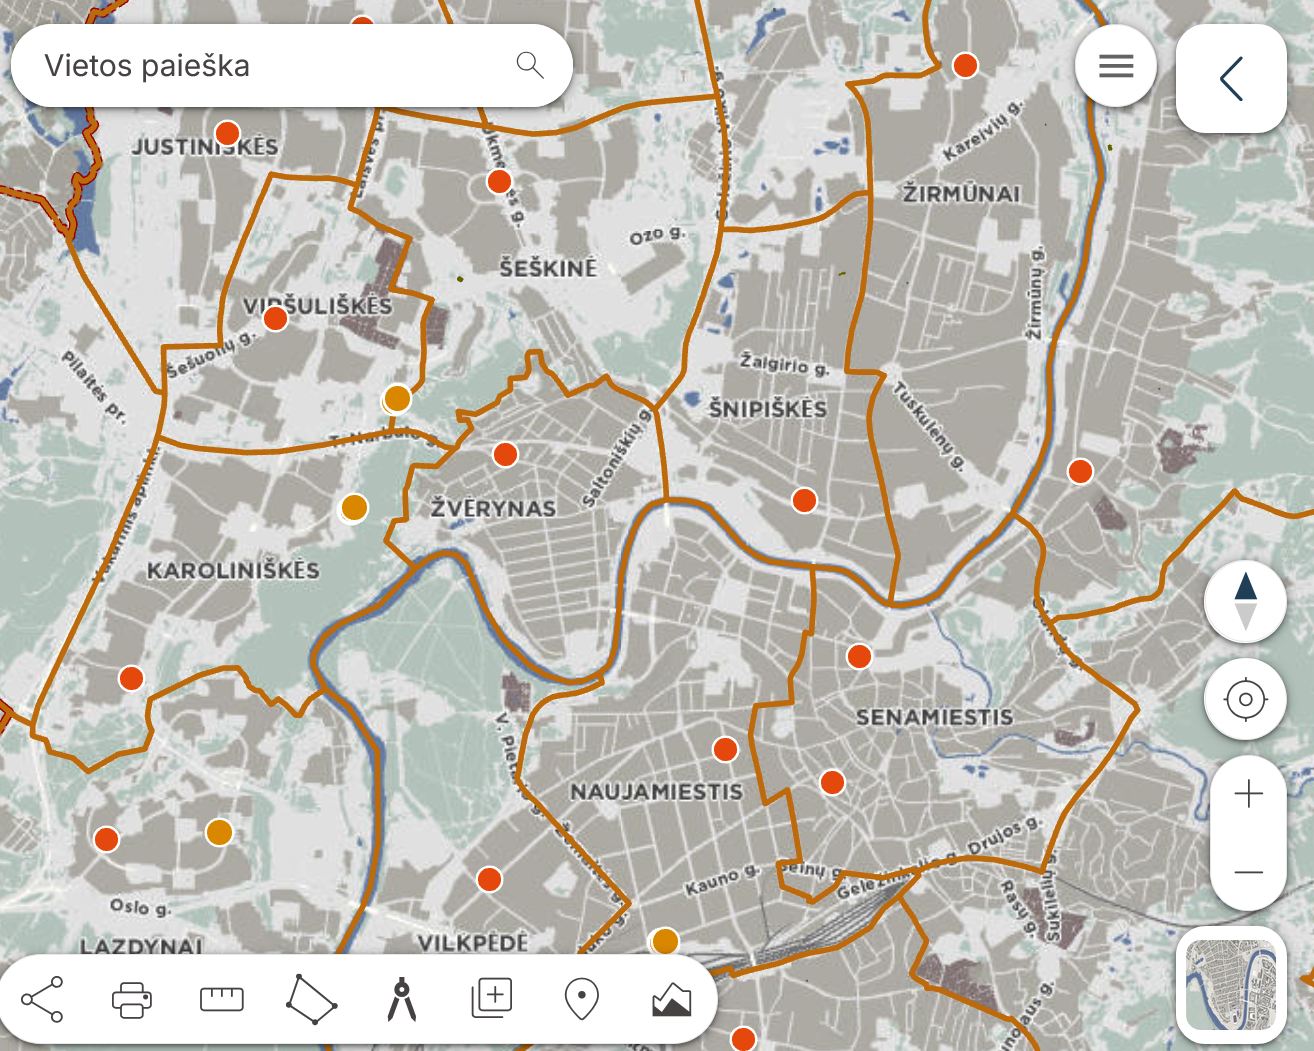Select the ruler distance measure tool
1314x1051 pixels.
[222, 999]
